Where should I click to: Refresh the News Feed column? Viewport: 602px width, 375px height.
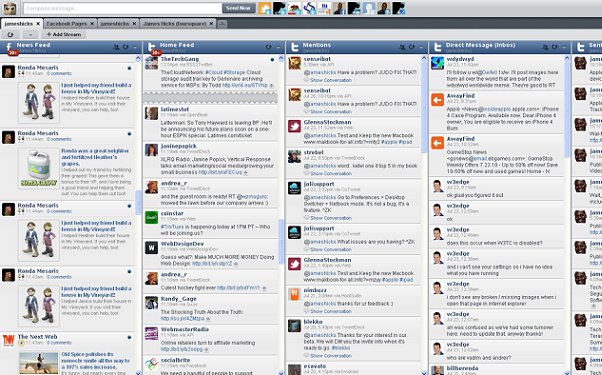point(126,47)
